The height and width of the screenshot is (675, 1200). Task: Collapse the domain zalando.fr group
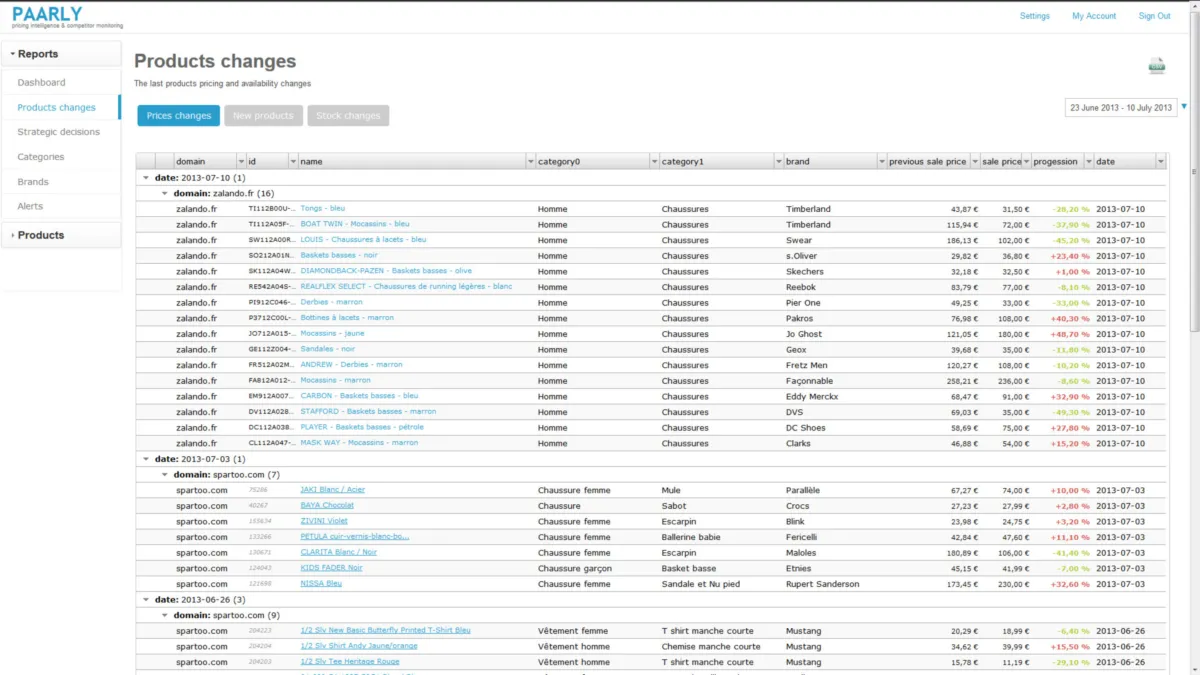(x=165, y=193)
